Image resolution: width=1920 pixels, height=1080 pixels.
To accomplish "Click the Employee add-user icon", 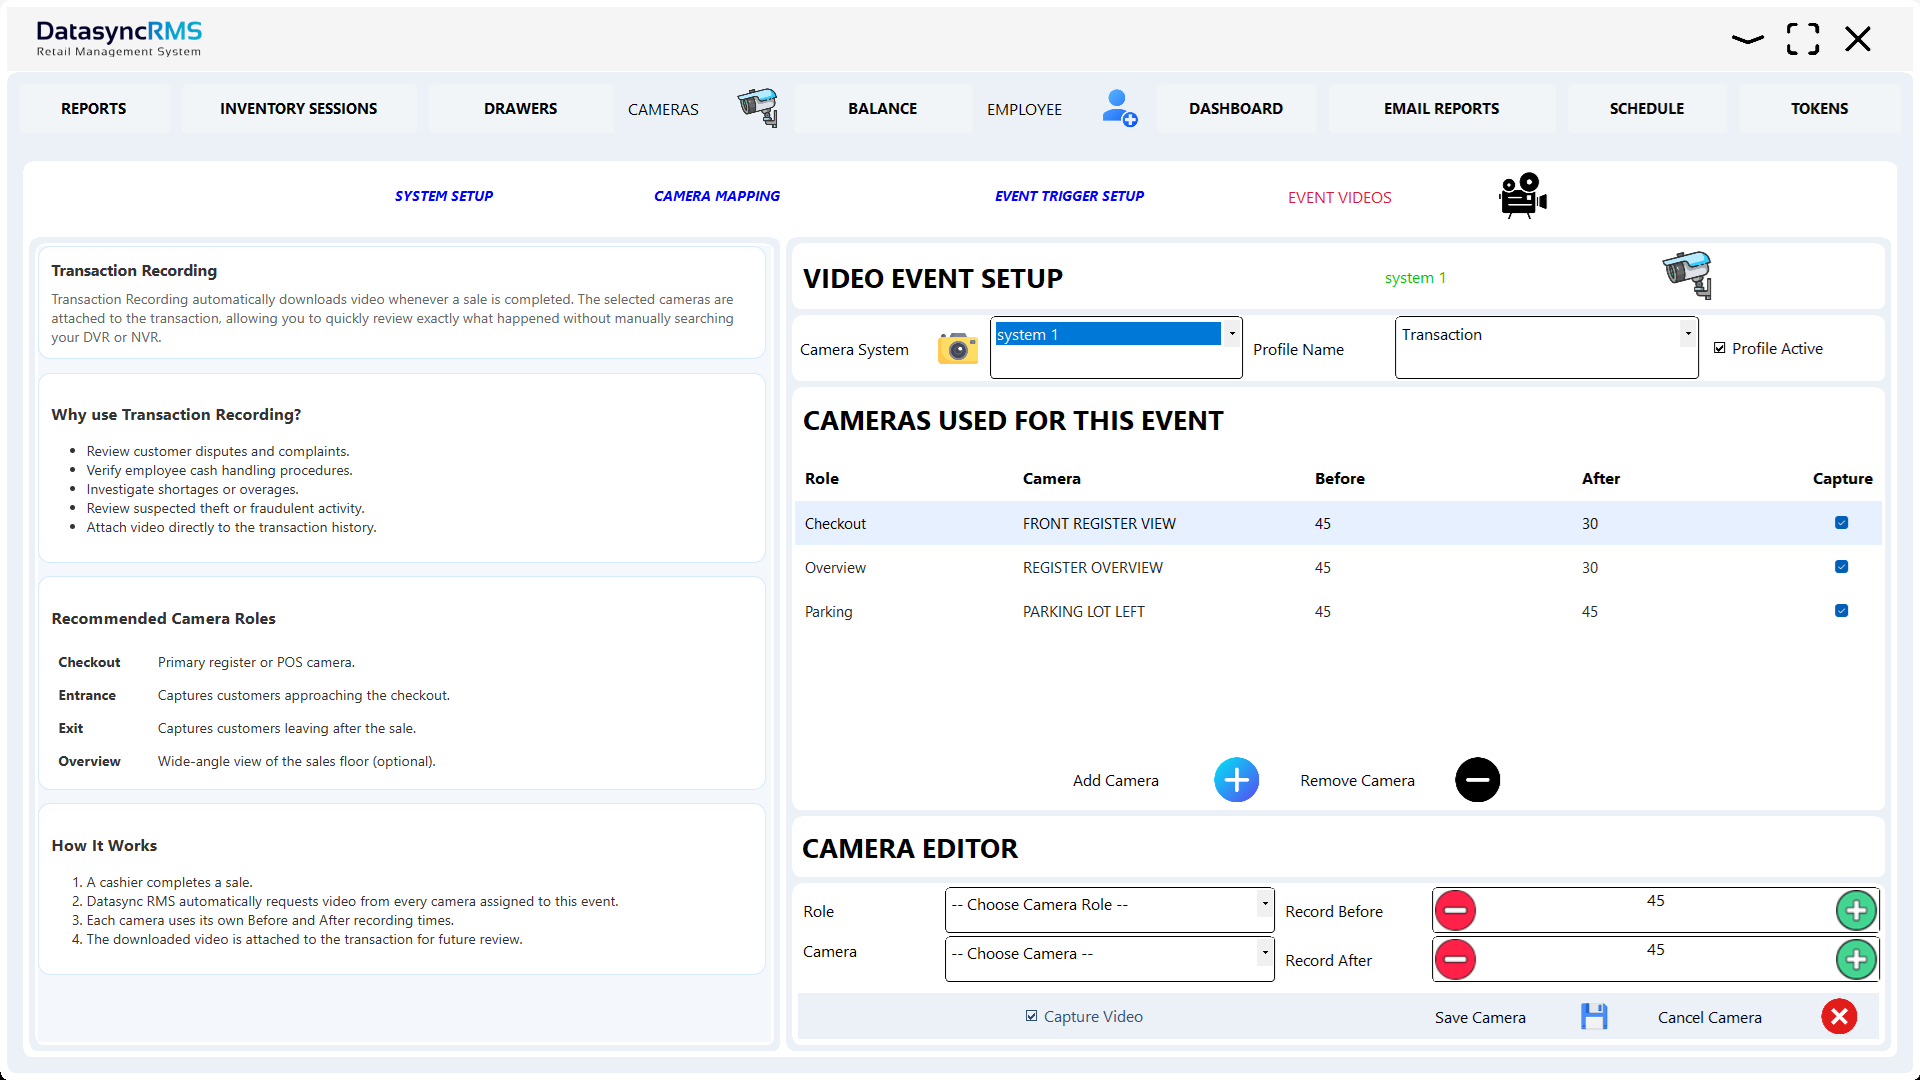I will pyautogui.click(x=1119, y=108).
